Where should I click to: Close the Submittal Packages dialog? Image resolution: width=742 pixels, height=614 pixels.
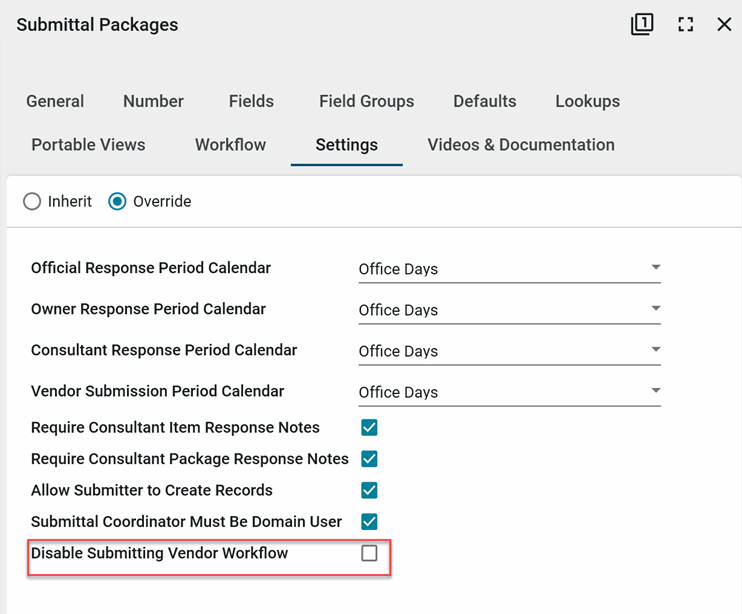[x=724, y=25]
